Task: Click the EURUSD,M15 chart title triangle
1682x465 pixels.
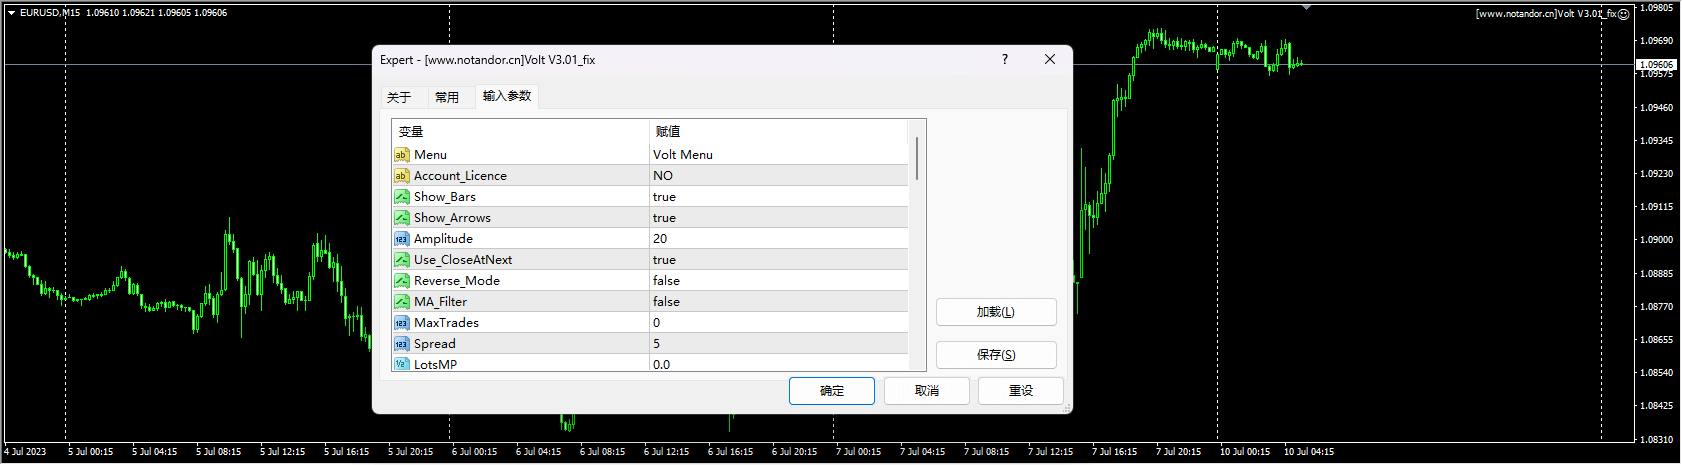Action: click(x=11, y=13)
